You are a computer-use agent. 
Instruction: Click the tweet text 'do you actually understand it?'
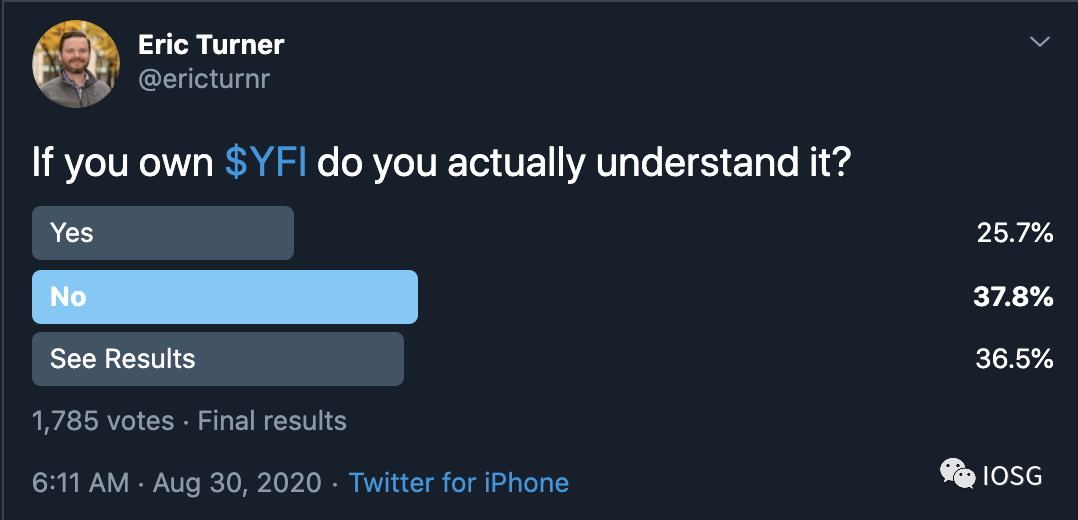584,162
